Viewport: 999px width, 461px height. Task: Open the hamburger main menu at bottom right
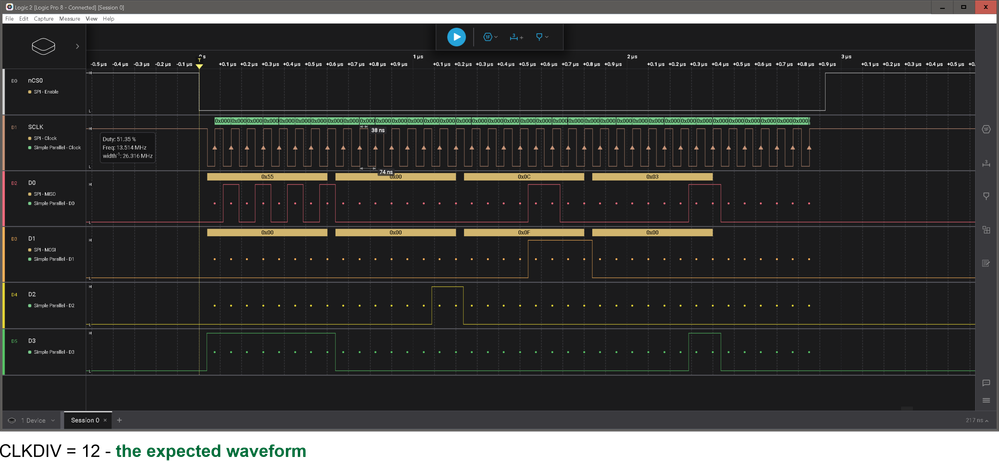(x=986, y=402)
